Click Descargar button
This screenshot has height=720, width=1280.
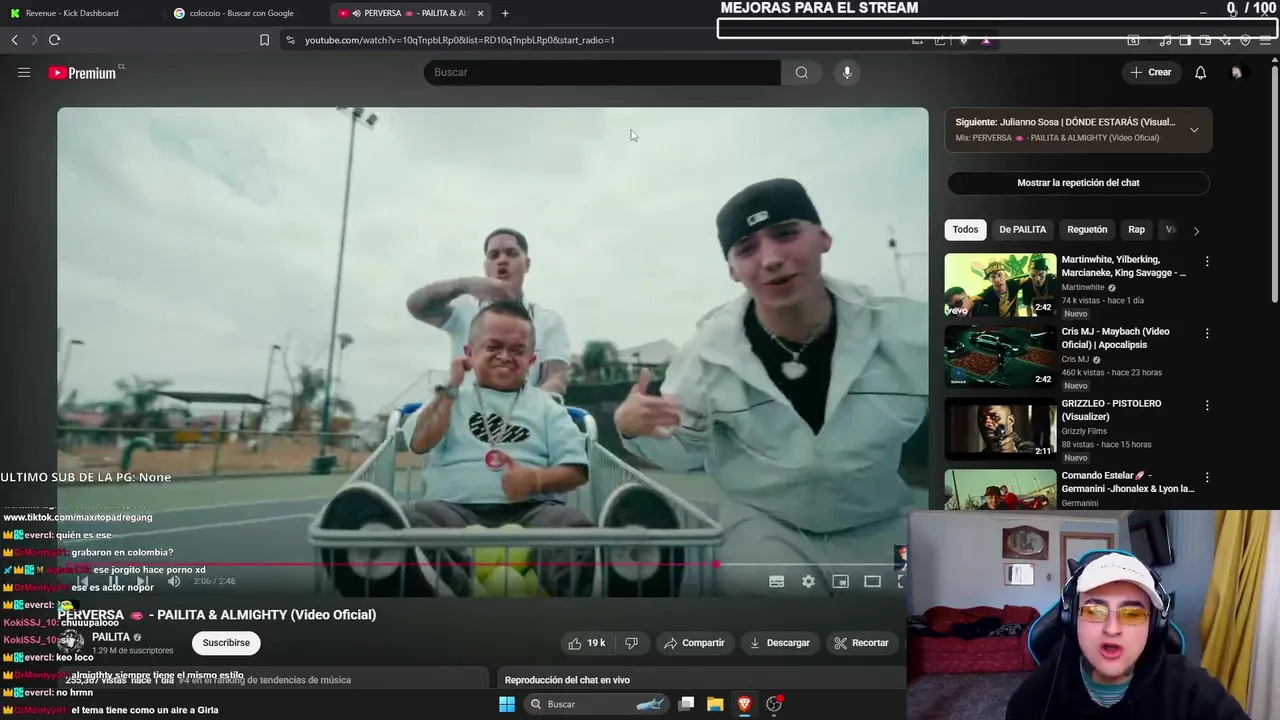779,643
